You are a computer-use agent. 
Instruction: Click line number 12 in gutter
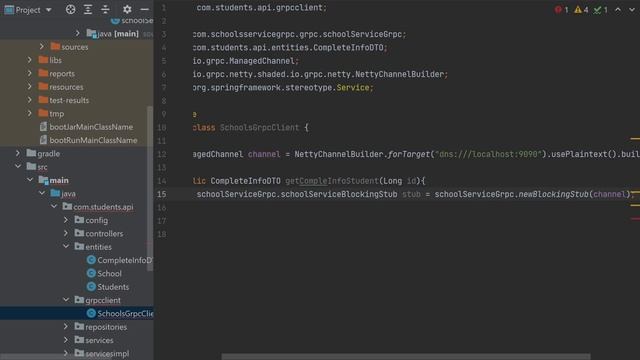[x=162, y=154]
